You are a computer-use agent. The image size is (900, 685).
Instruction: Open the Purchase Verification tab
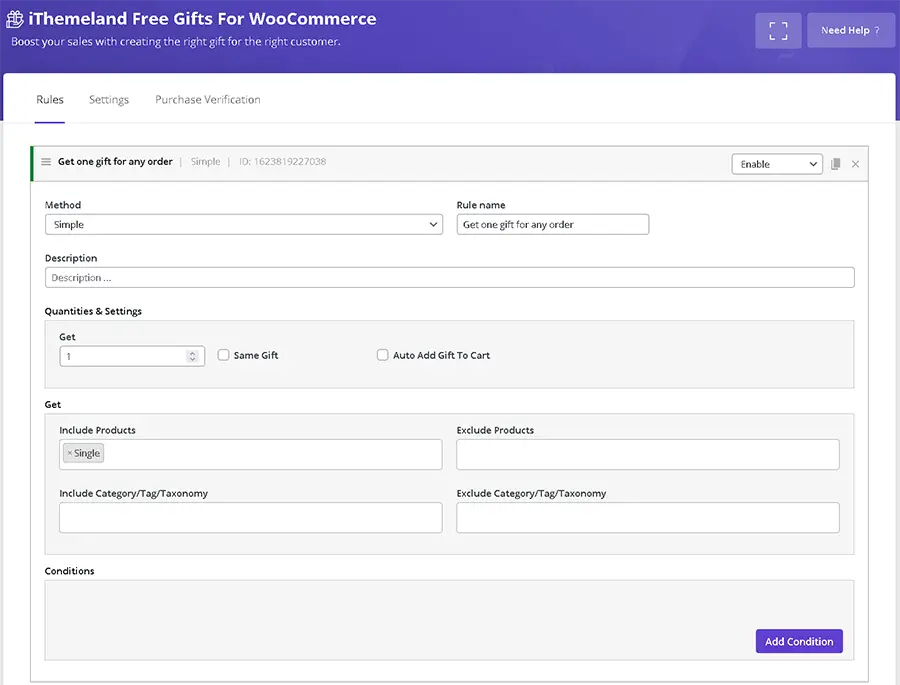tap(208, 100)
